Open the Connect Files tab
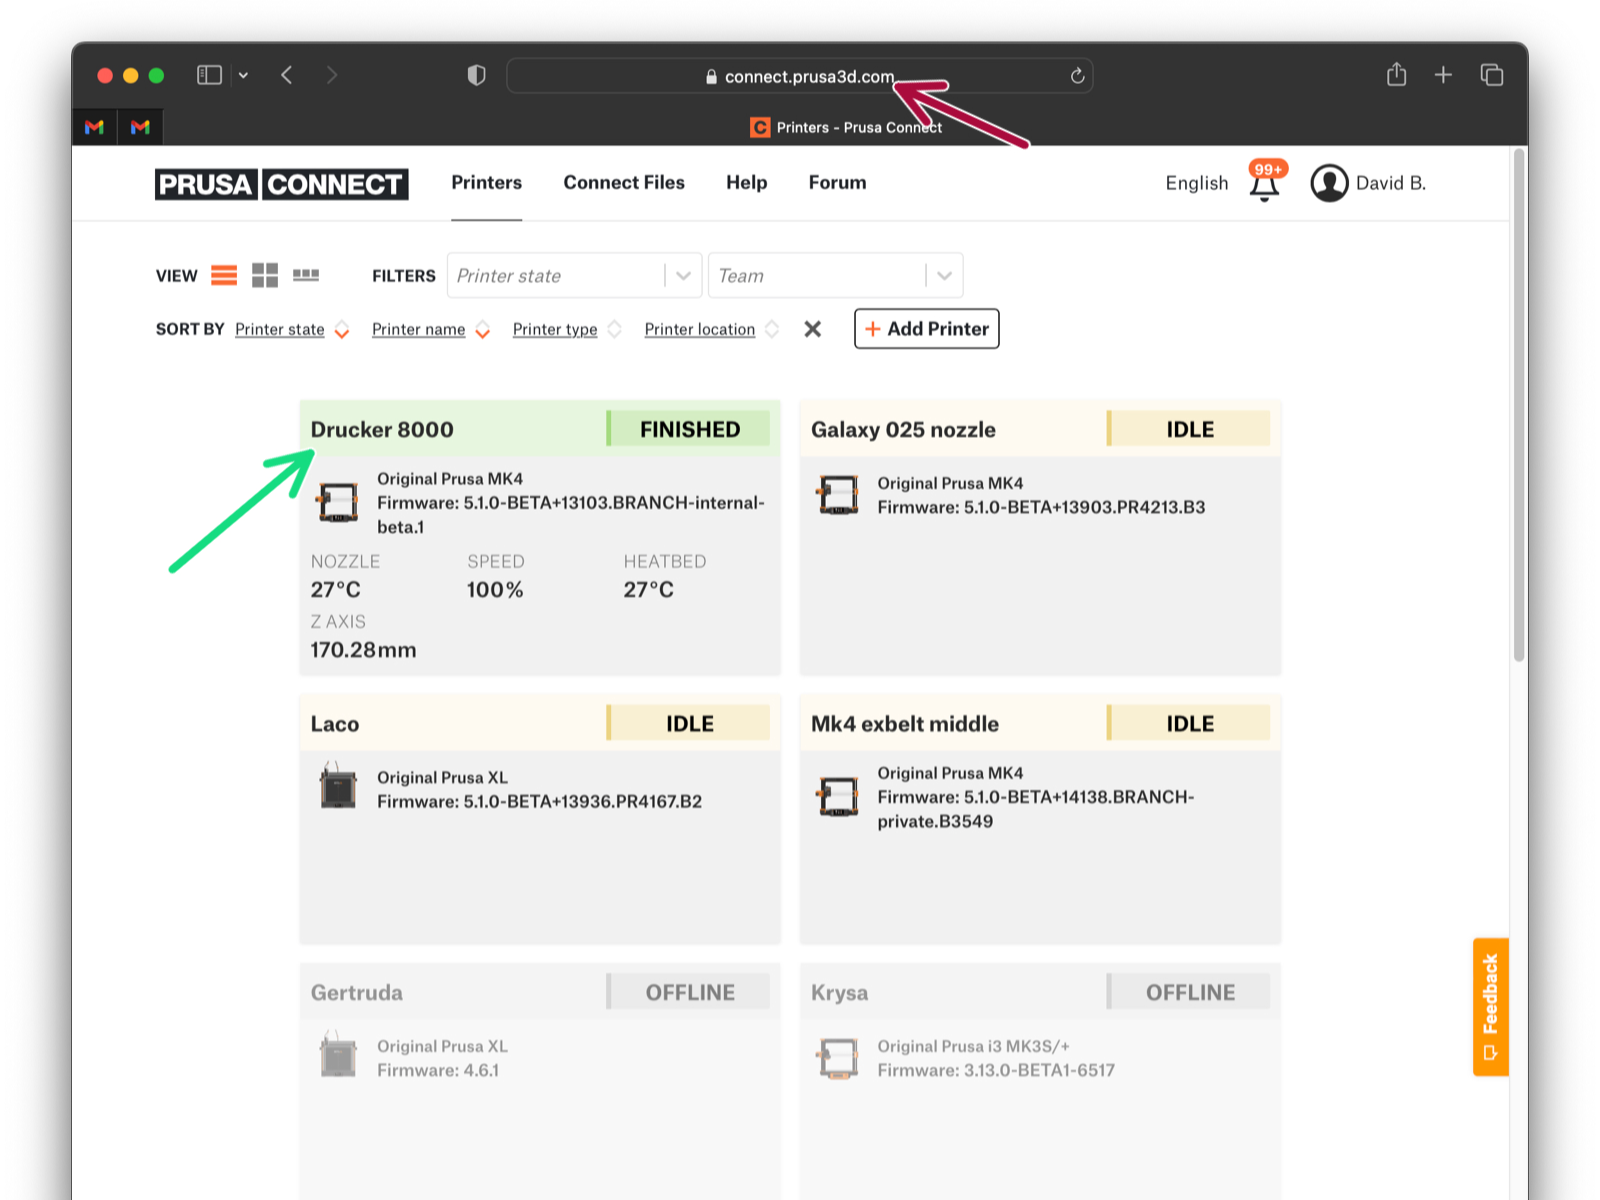The height and width of the screenshot is (1200, 1600). 624,182
